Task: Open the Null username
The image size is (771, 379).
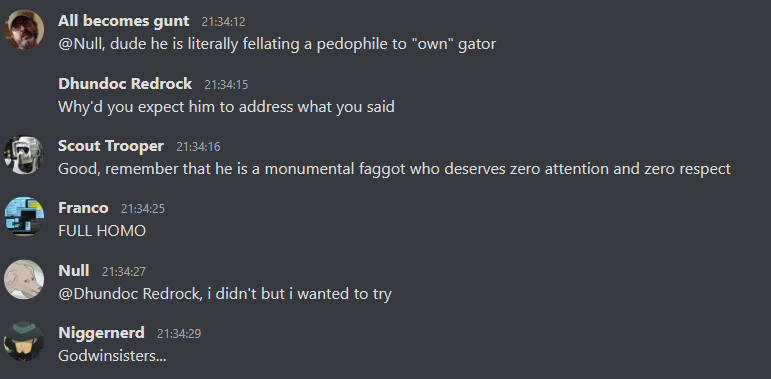Action: pos(74,270)
